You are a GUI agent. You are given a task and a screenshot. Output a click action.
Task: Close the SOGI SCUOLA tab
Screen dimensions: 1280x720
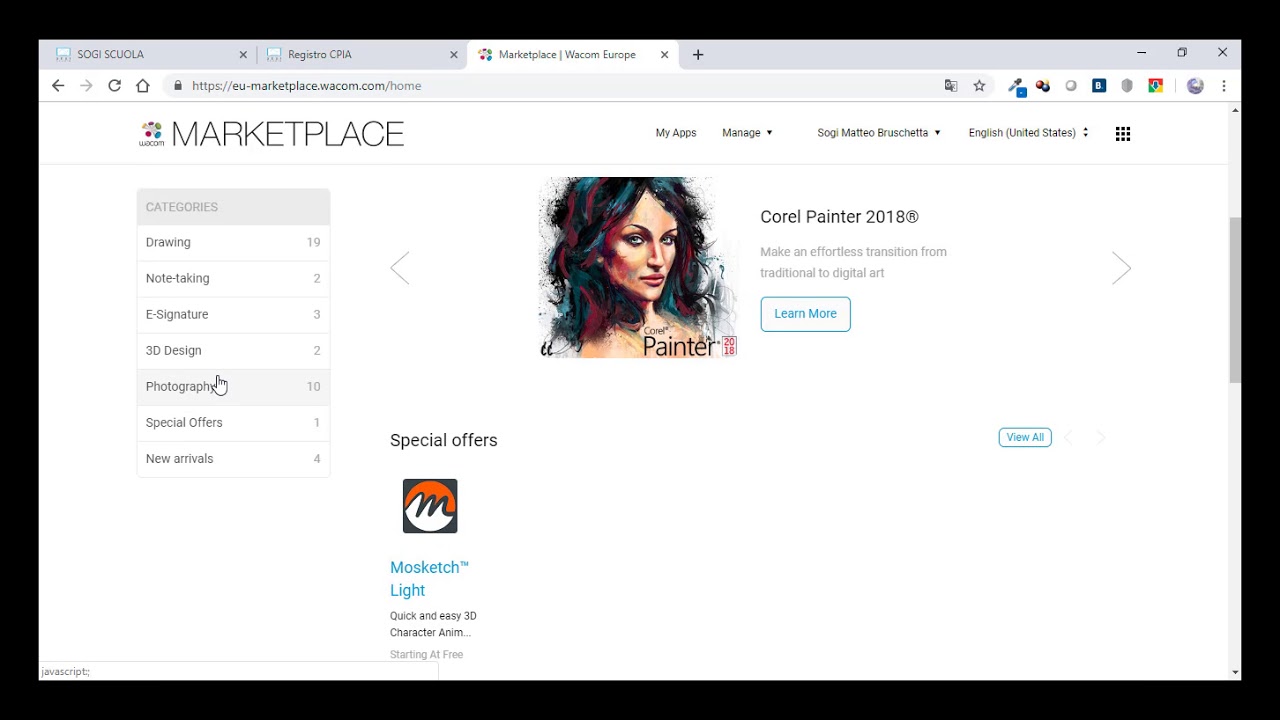point(243,55)
